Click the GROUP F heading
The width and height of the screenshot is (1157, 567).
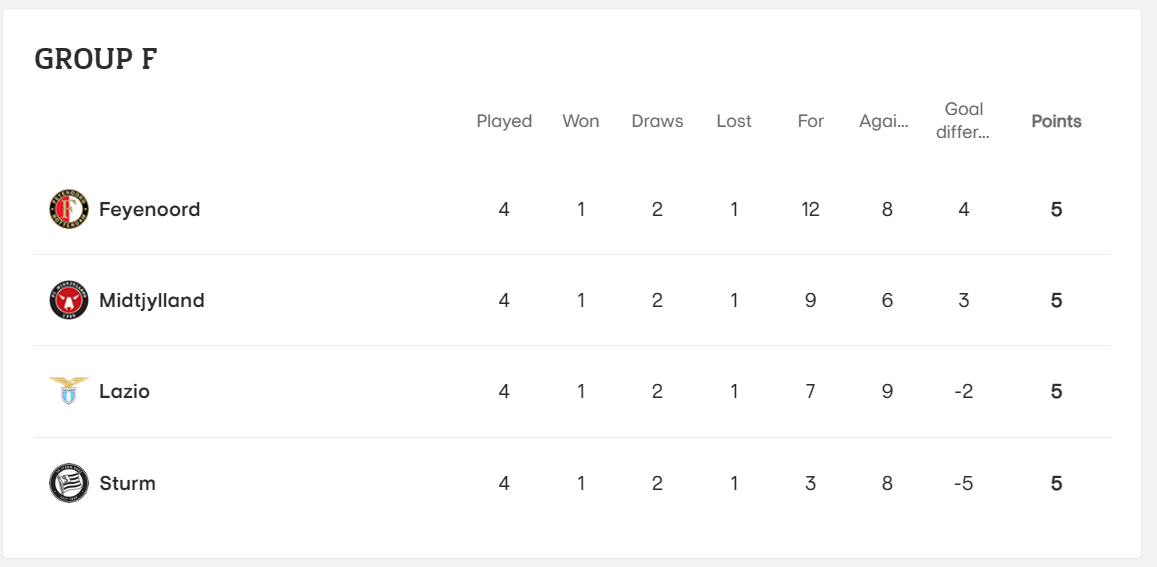click(96, 59)
